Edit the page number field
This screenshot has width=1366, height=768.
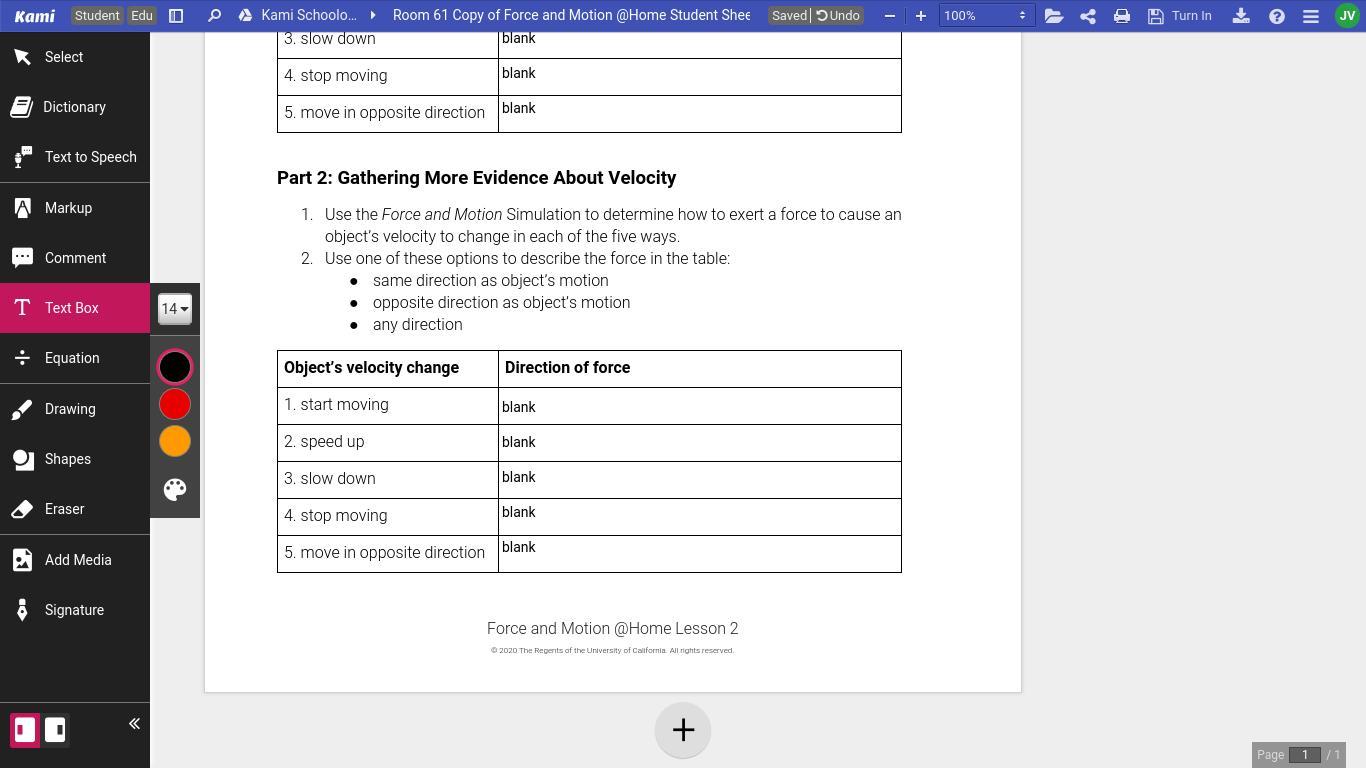coord(1305,755)
